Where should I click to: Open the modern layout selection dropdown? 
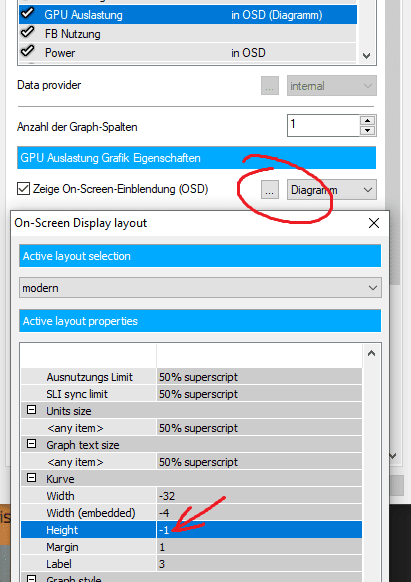tap(200, 288)
